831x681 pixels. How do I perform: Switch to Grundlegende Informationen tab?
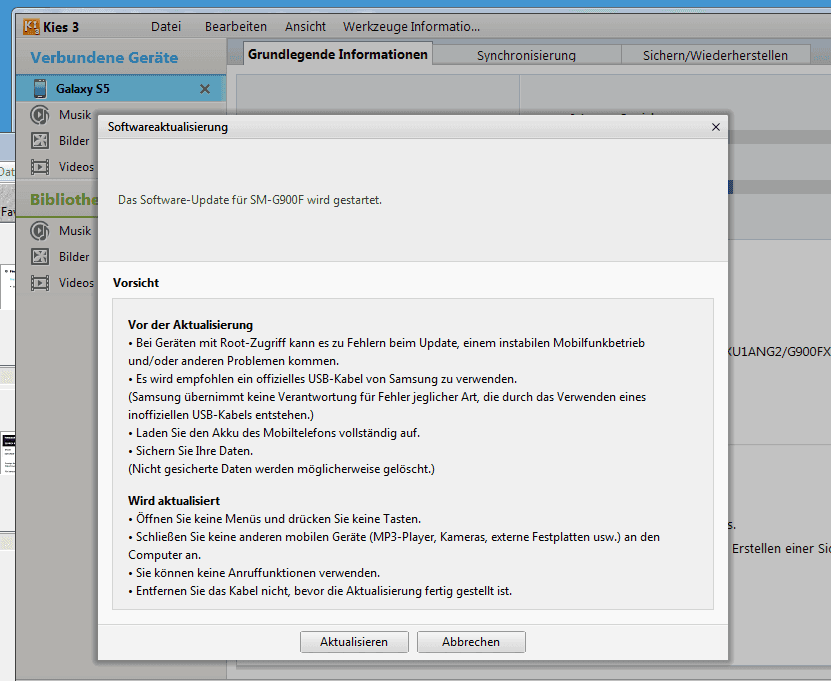point(338,55)
